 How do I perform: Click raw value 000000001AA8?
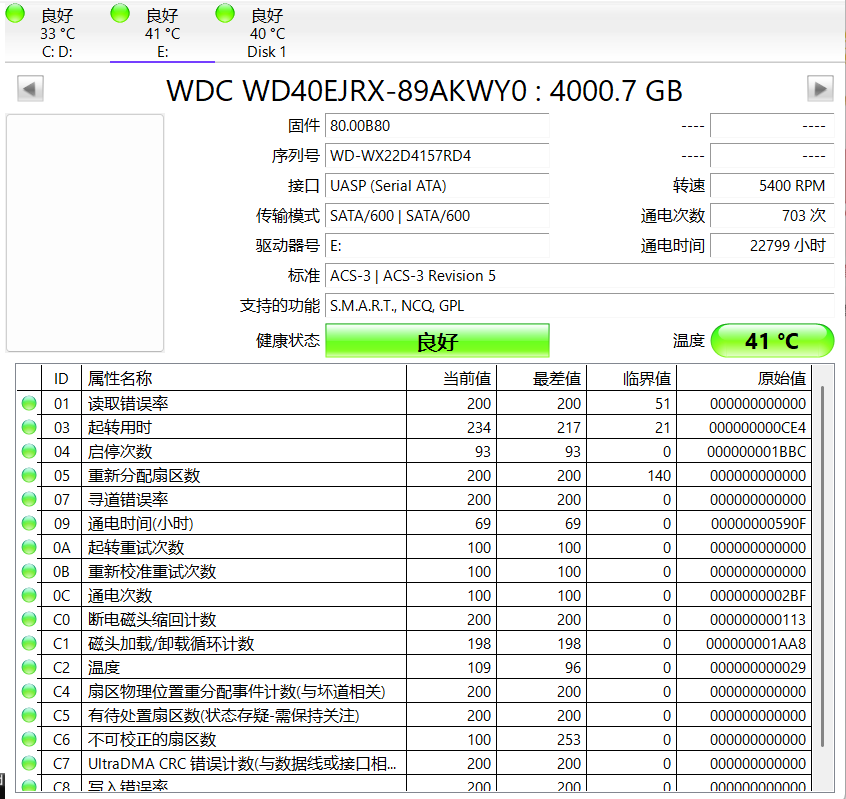[x=756, y=644]
